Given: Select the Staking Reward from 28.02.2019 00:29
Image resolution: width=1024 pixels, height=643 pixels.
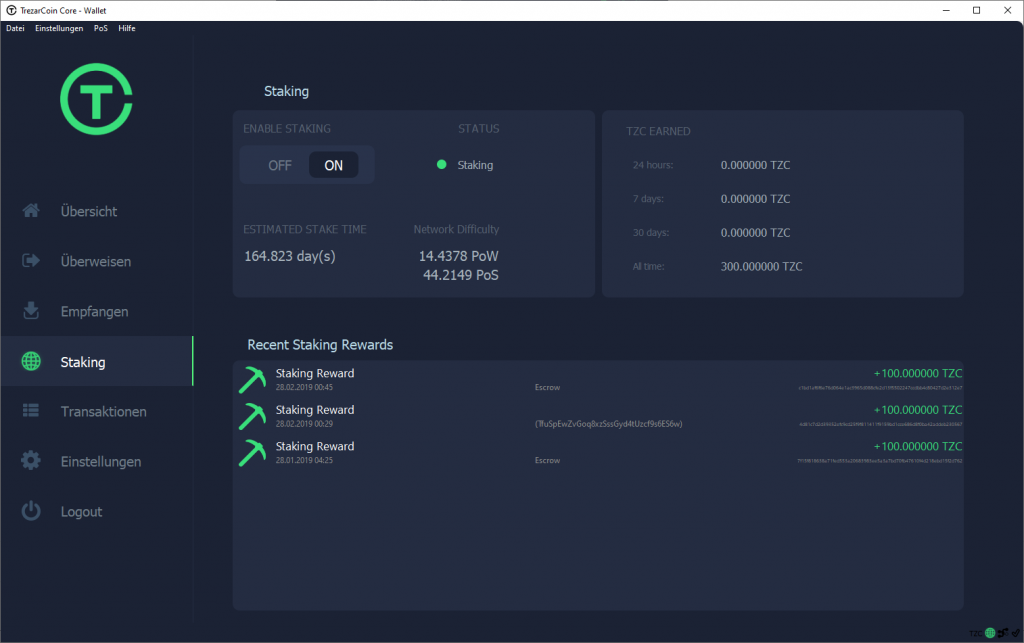Looking at the screenshot, I should point(600,416).
